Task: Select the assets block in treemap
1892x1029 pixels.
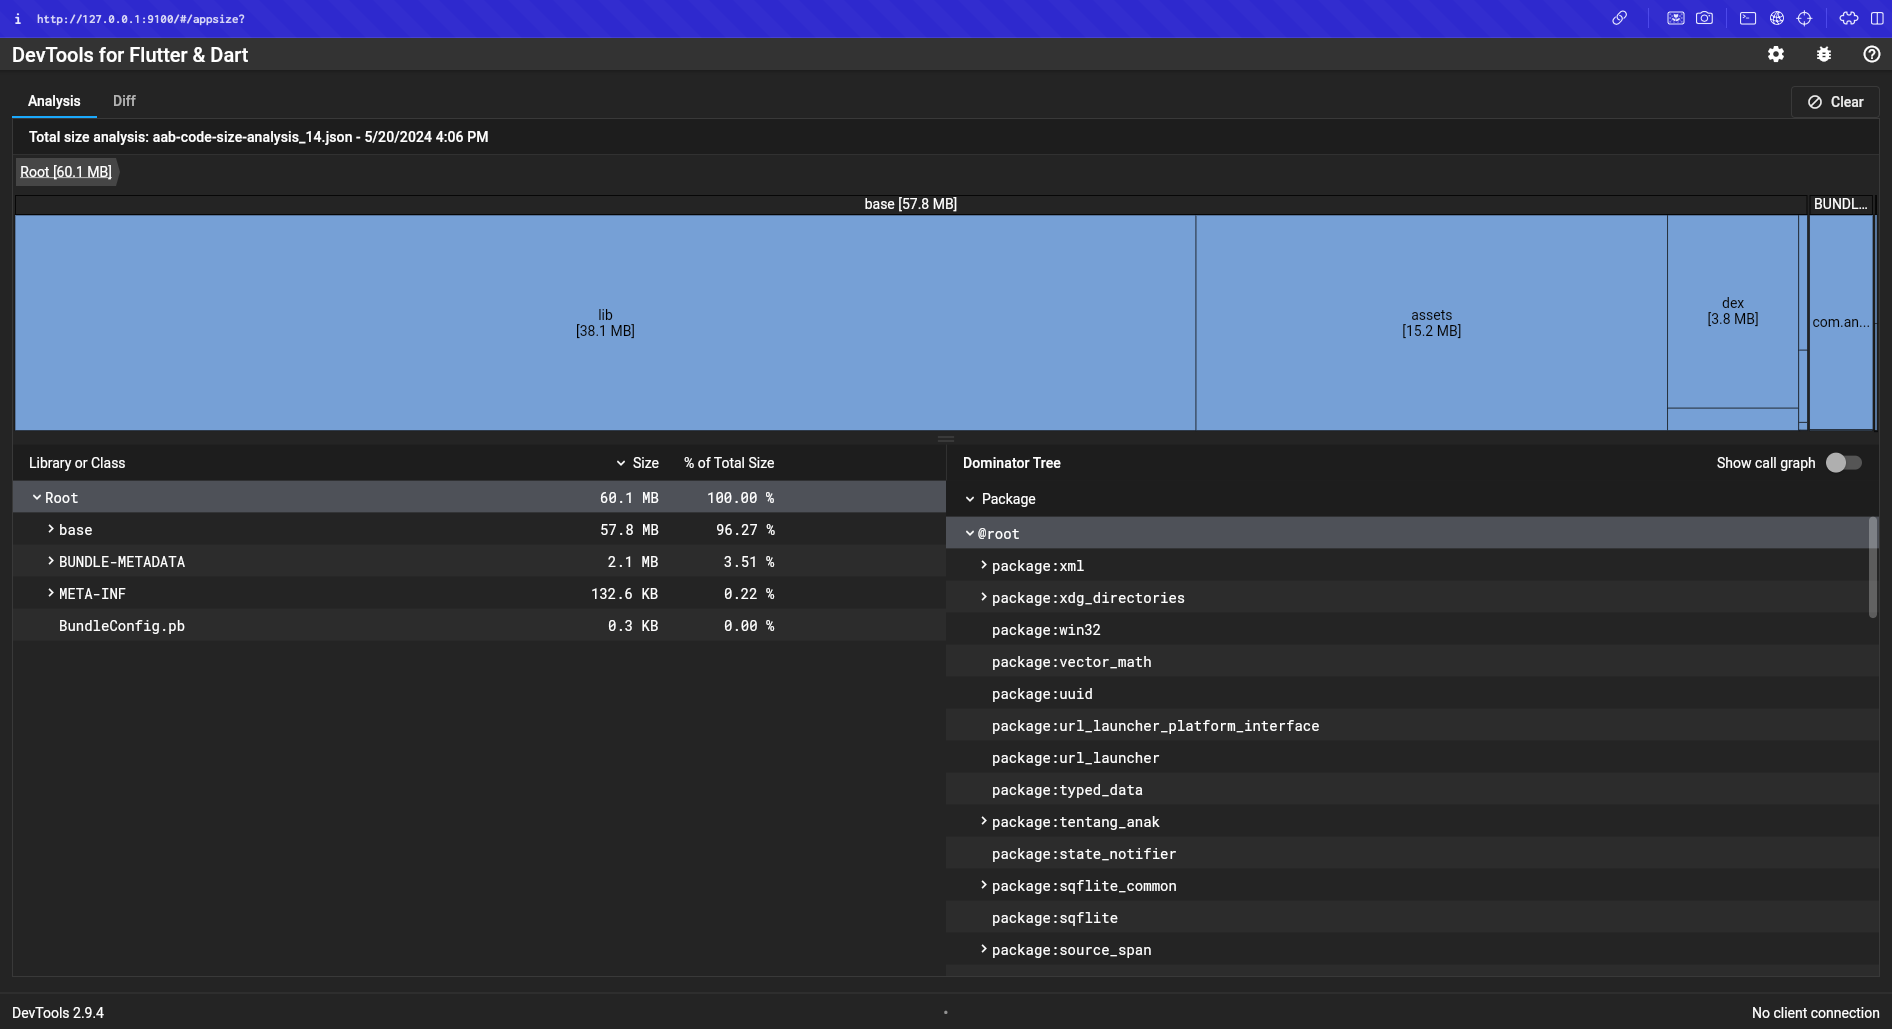Action: point(1431,323)
